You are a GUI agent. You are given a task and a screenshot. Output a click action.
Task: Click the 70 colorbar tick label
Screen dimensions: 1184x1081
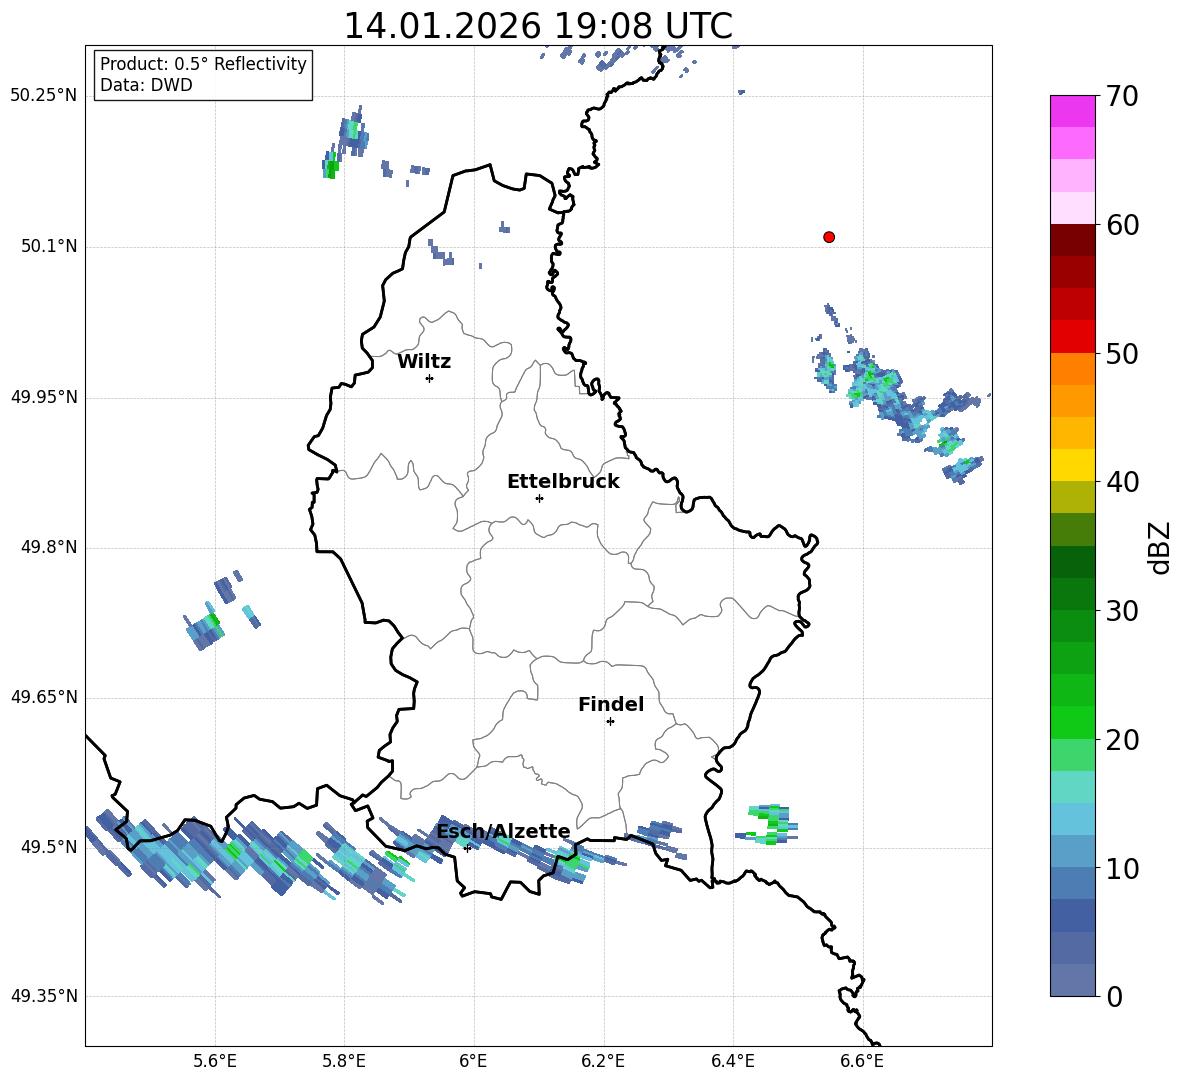(x=1122, y=96)
